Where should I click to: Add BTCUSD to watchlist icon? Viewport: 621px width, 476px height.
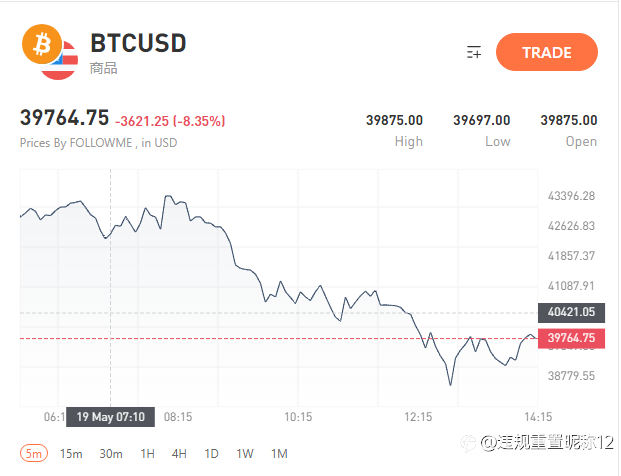pos(474,52)
